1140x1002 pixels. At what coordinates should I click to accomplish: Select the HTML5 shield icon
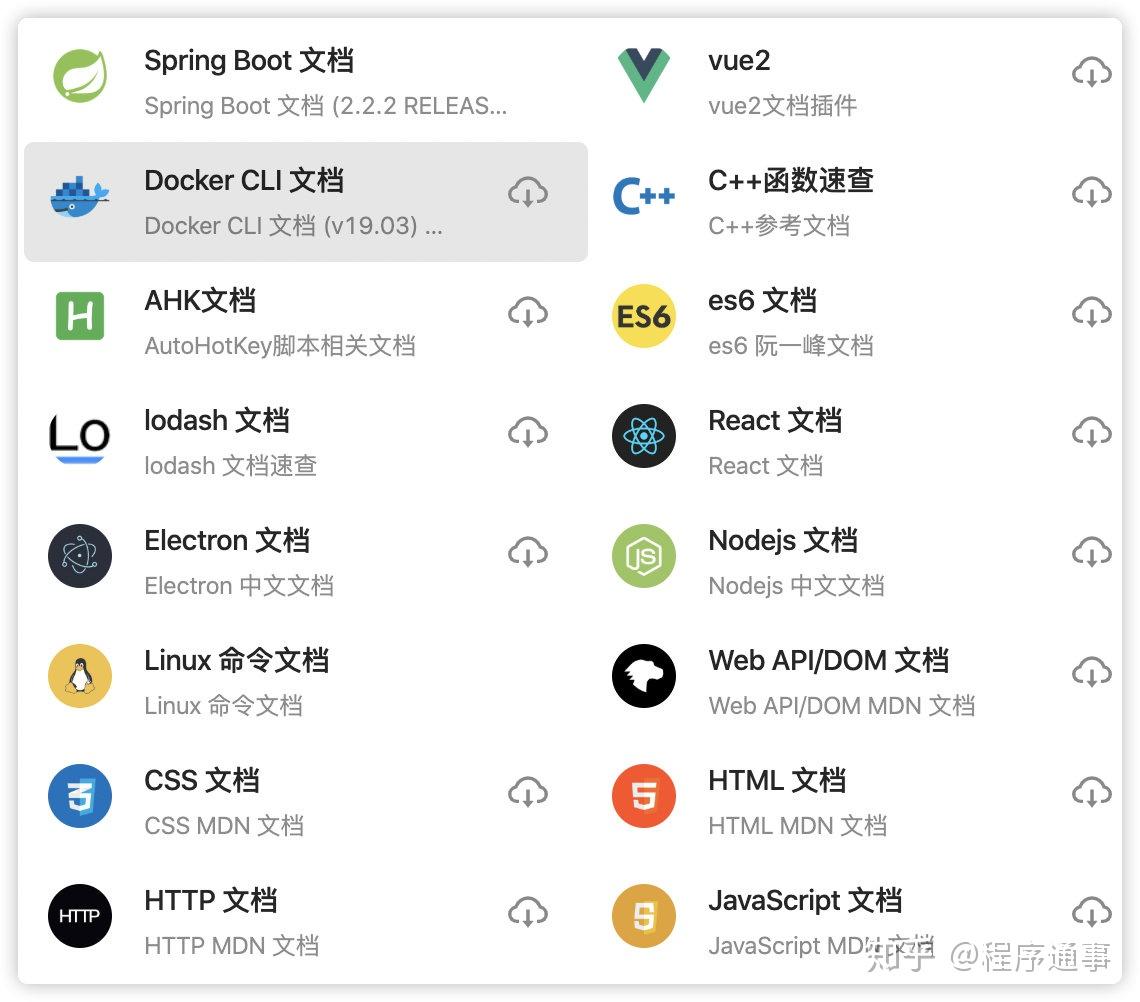pos(643,795)
